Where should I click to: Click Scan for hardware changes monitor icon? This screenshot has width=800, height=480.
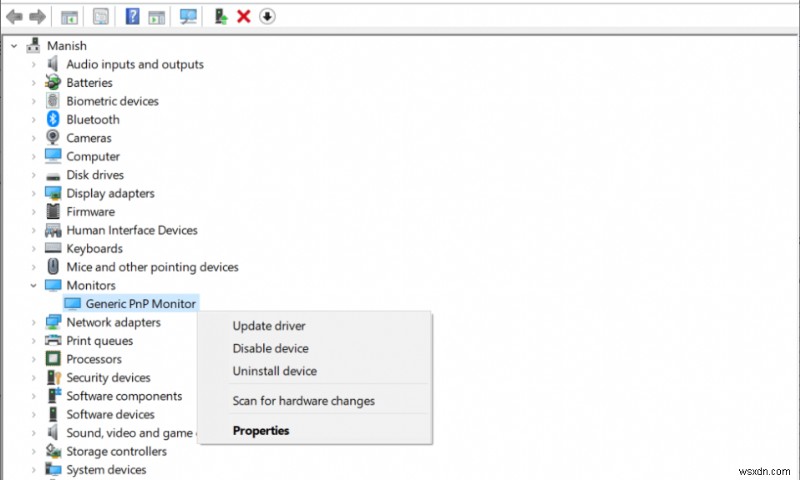[x=188, y=16]
